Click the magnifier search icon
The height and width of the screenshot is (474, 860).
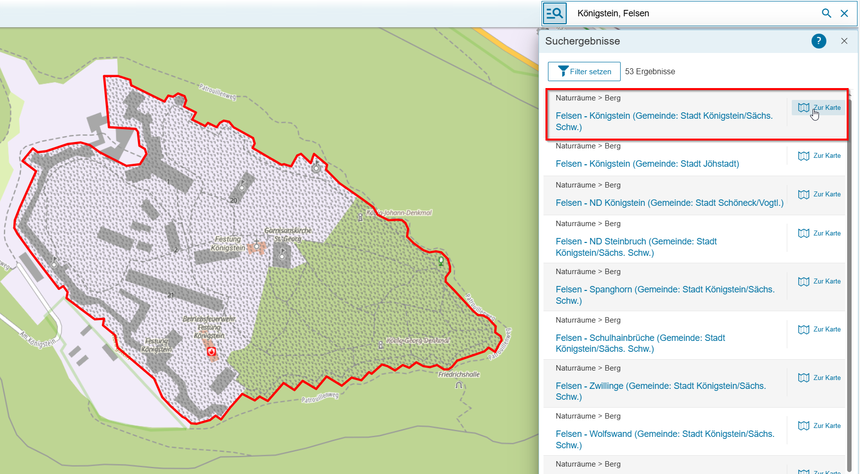pyautogui.click(x=826, y=13)
